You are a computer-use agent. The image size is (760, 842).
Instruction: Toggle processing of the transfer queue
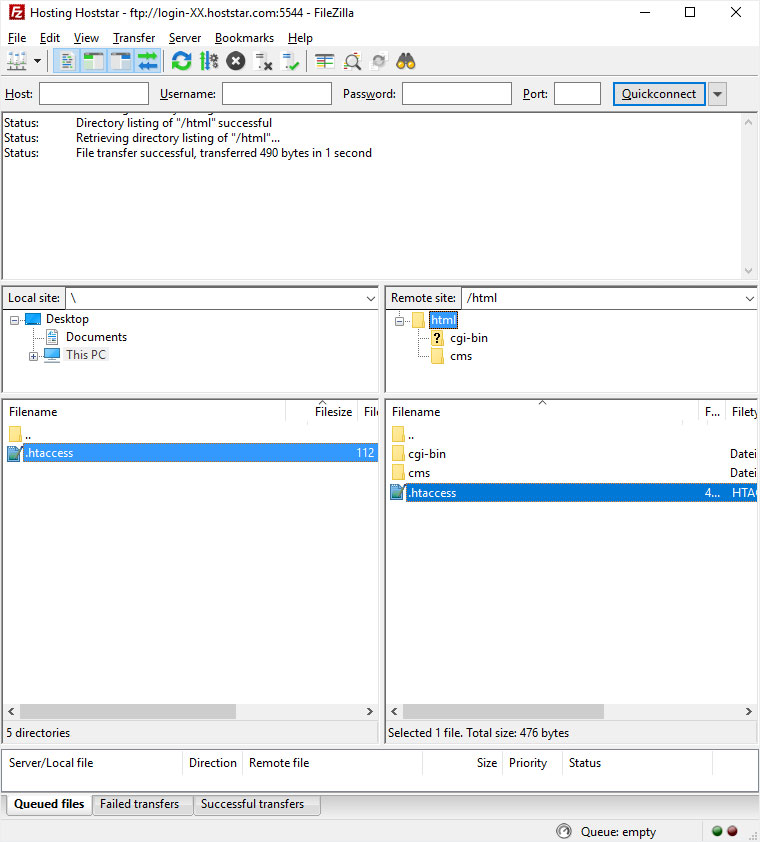click(x=208, y=61)
